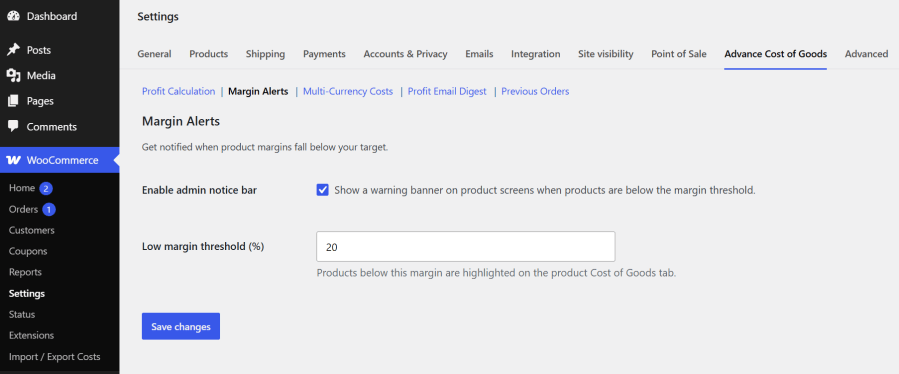Screen dimensions: 899x374
Task: Focus the Low margin threshold input field
Action: coord(466,247)
